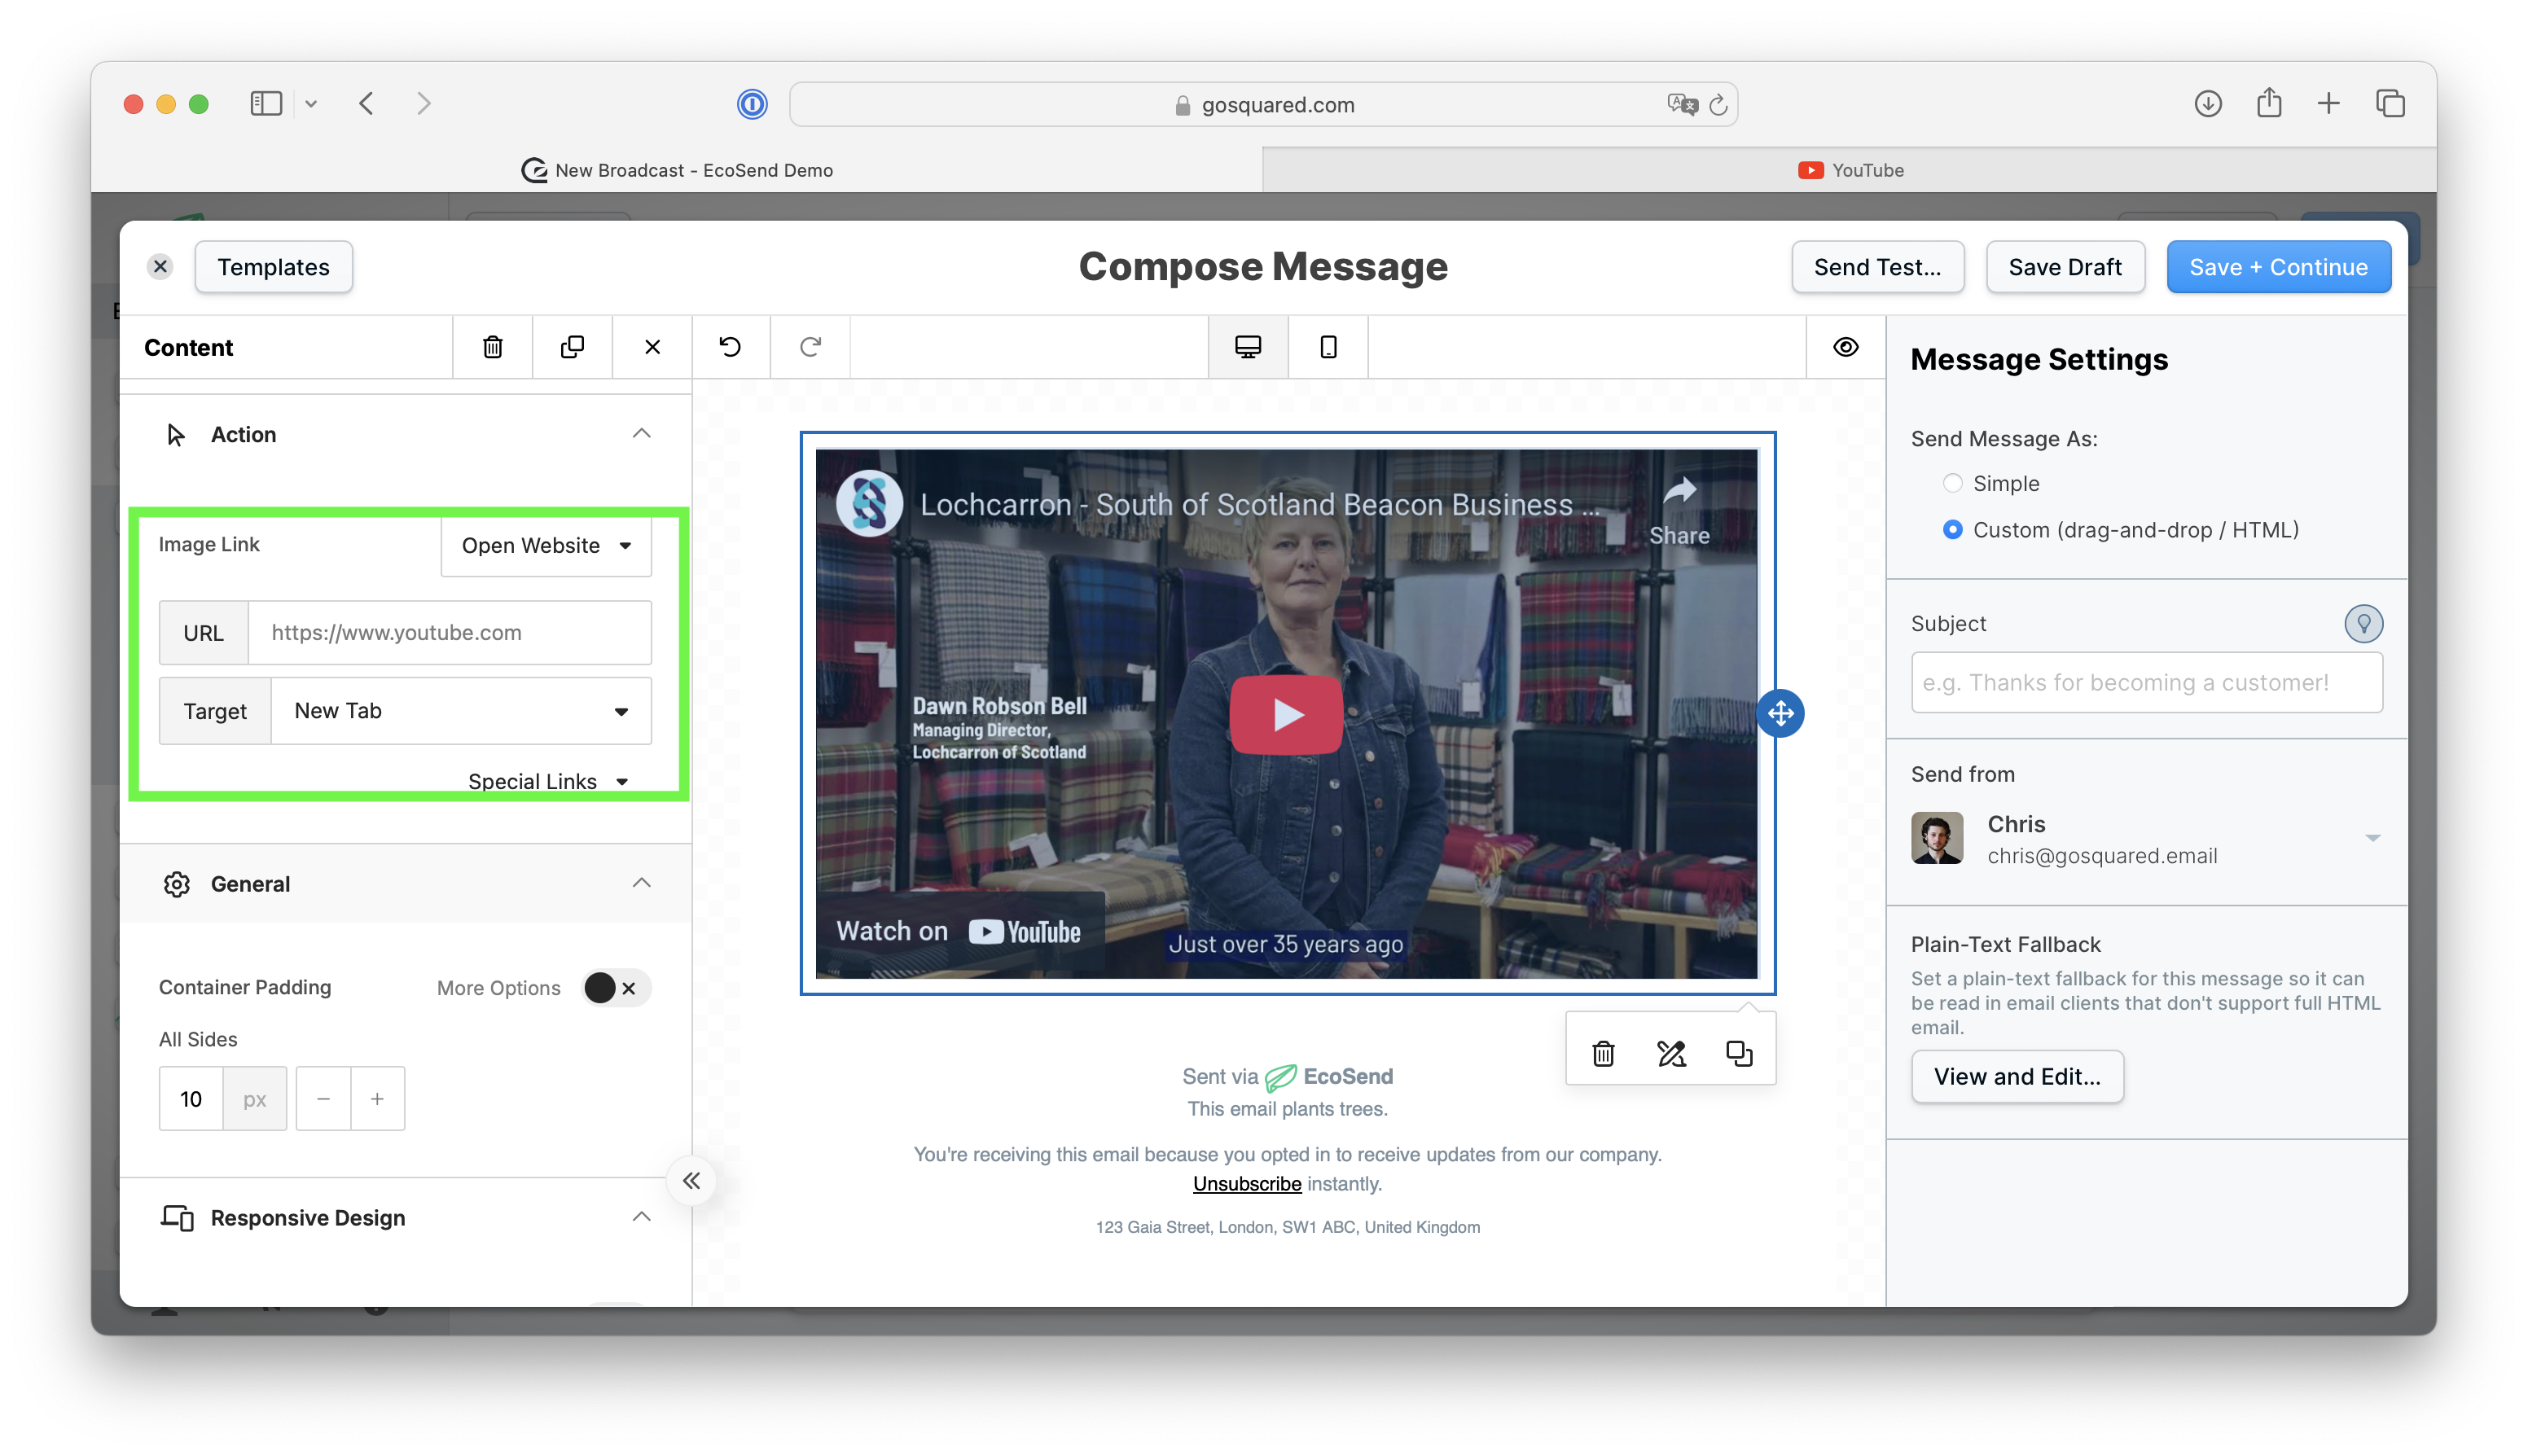The image size is (2528, 1456).
Task: Open the Special Links dropdown
Action: point(548,781)
